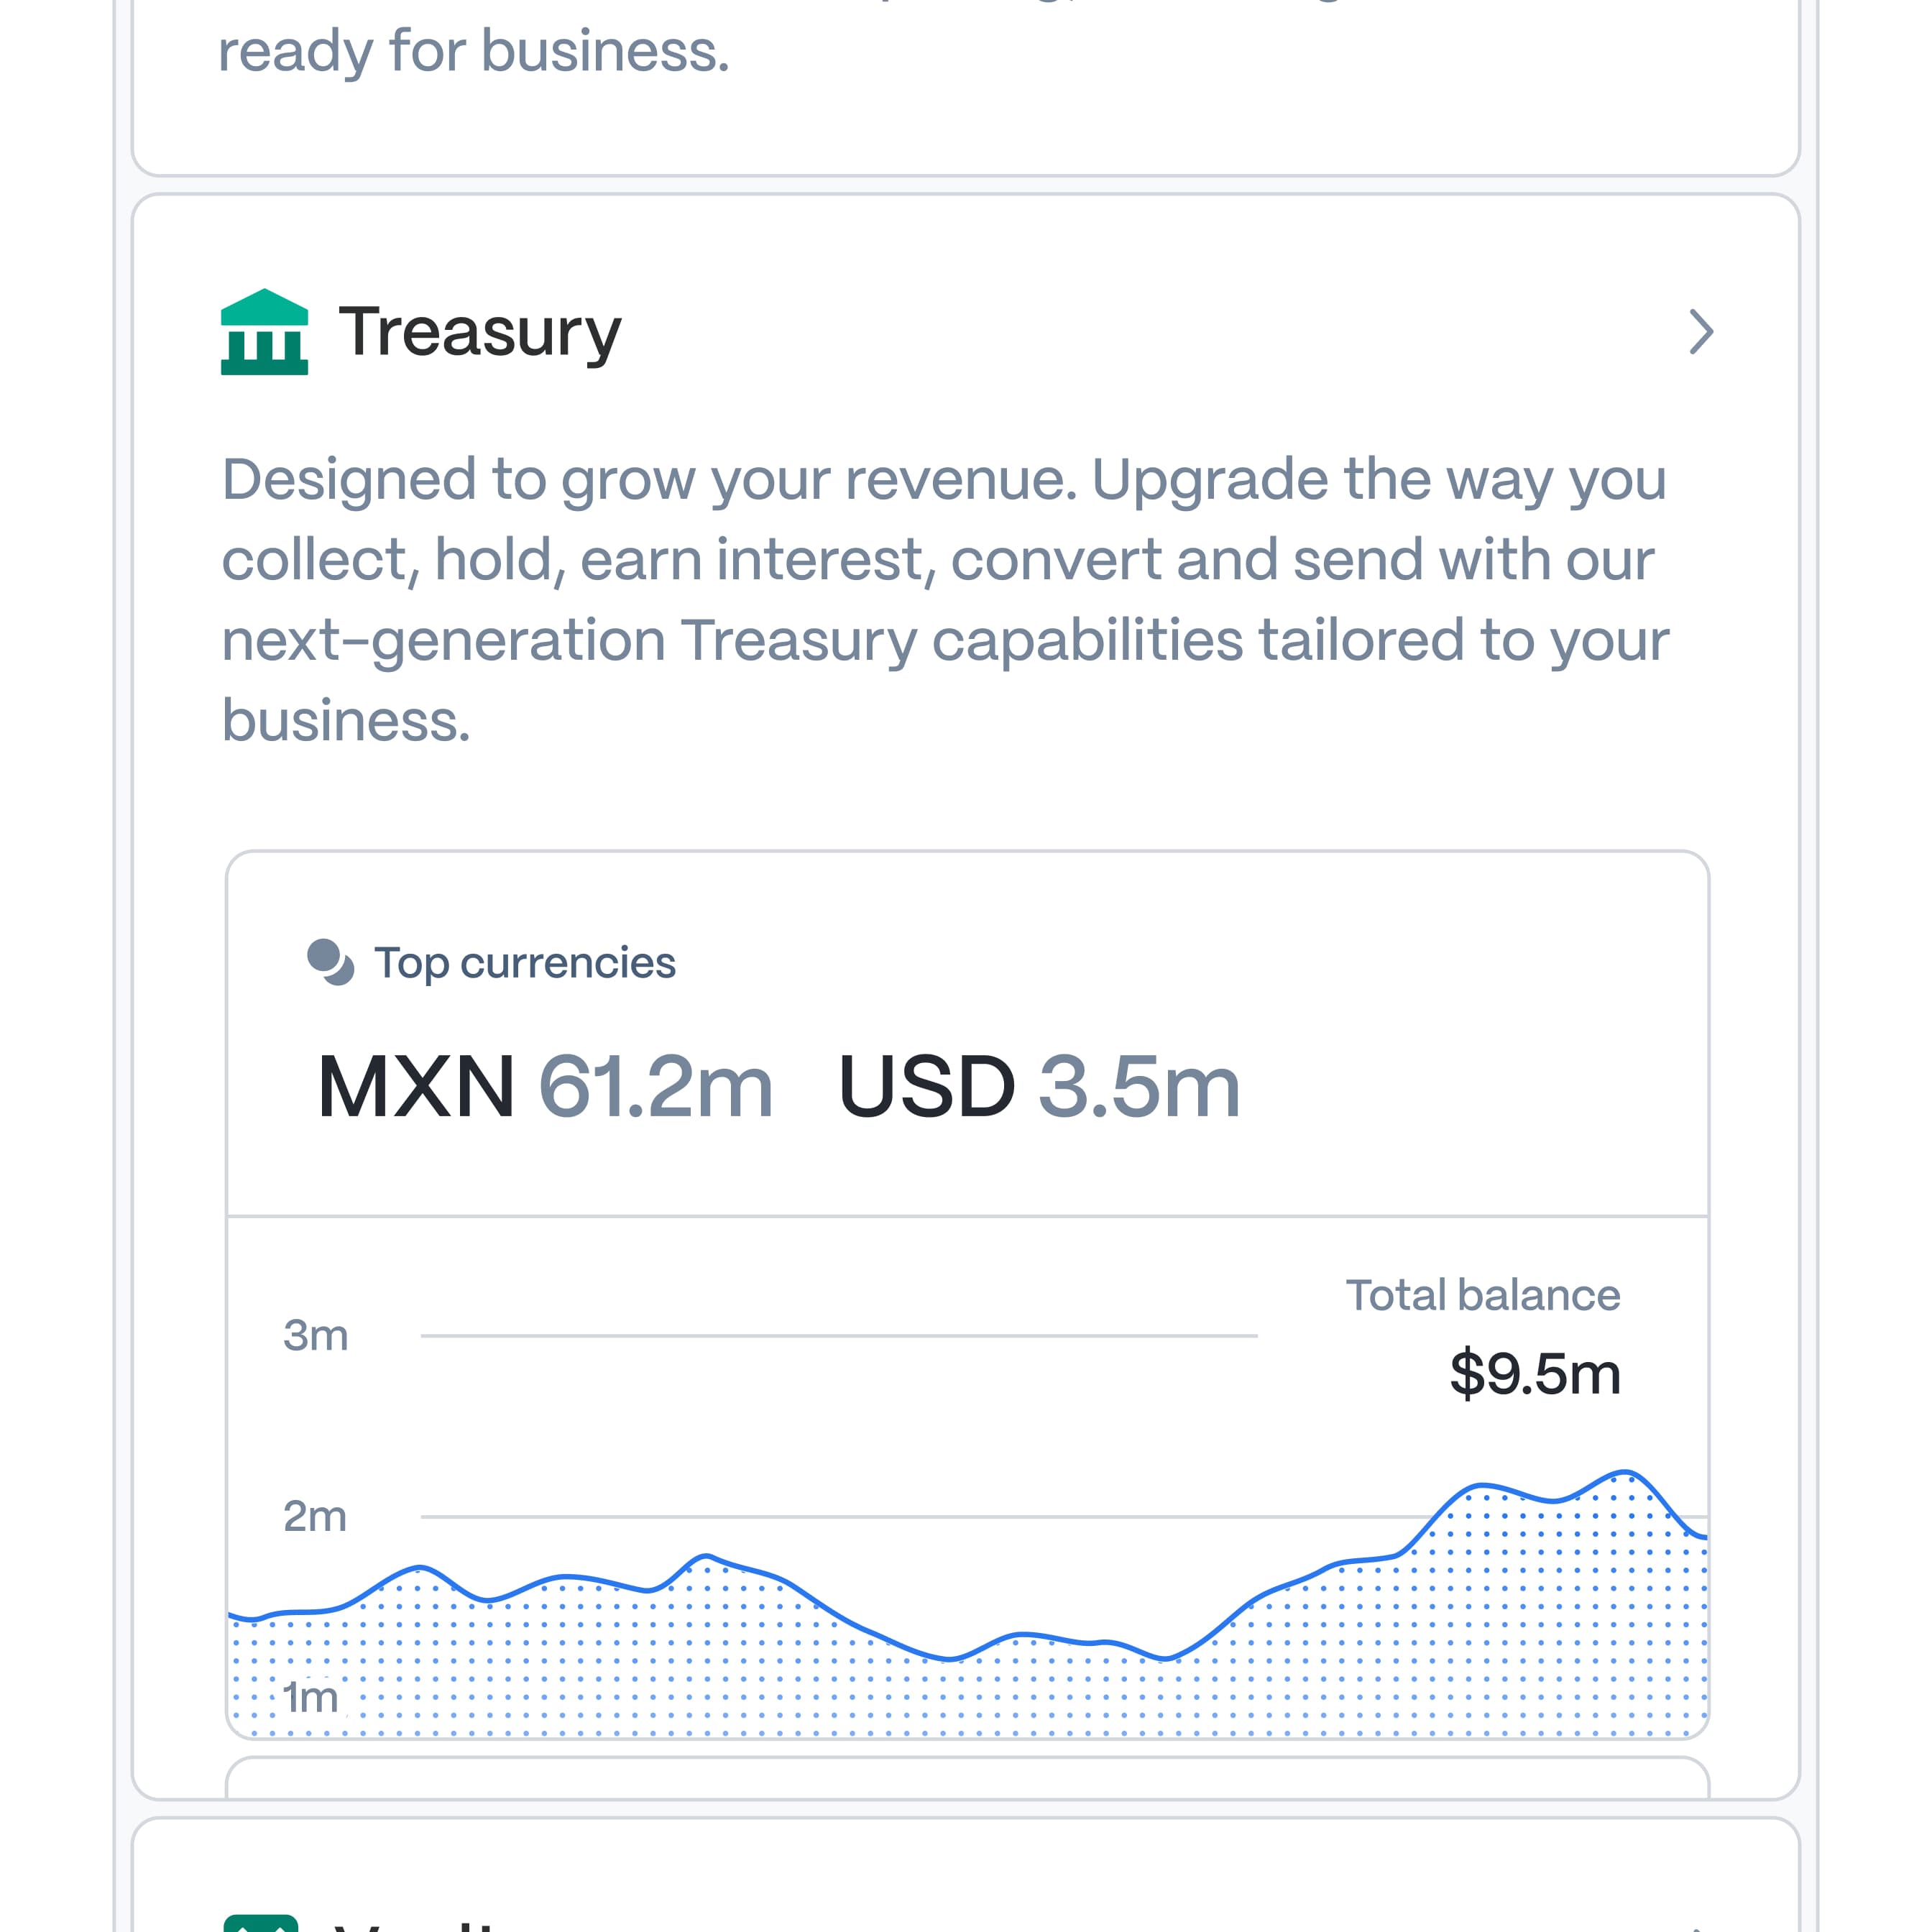Click the partially visible card under the chart
Screen dimensions: 1932x1932
tap(966, 1779)
